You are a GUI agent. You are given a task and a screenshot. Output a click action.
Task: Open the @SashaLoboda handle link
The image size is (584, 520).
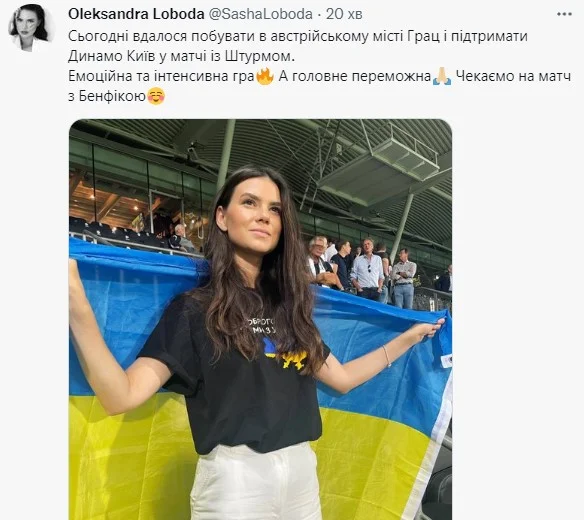coord(260,14)
